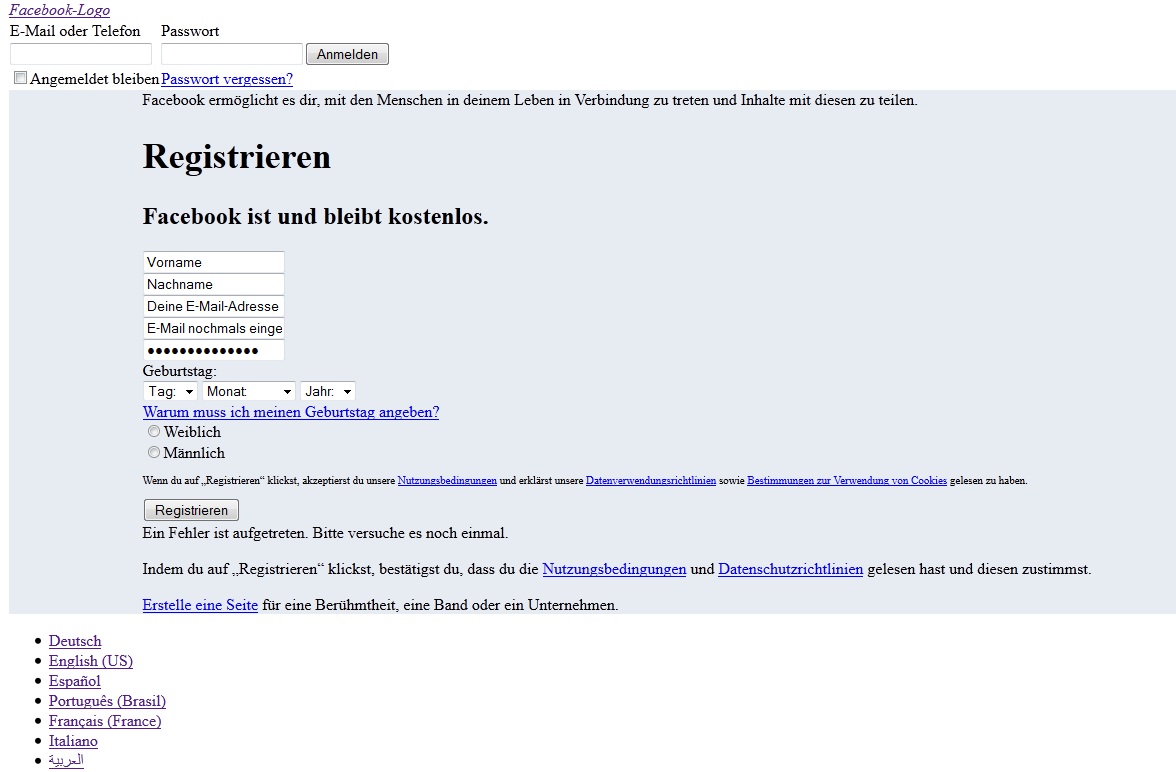Click the Geburtstag: label
Image resolution: width=1176 pixels, height=772 pixels.
point(179,371)
